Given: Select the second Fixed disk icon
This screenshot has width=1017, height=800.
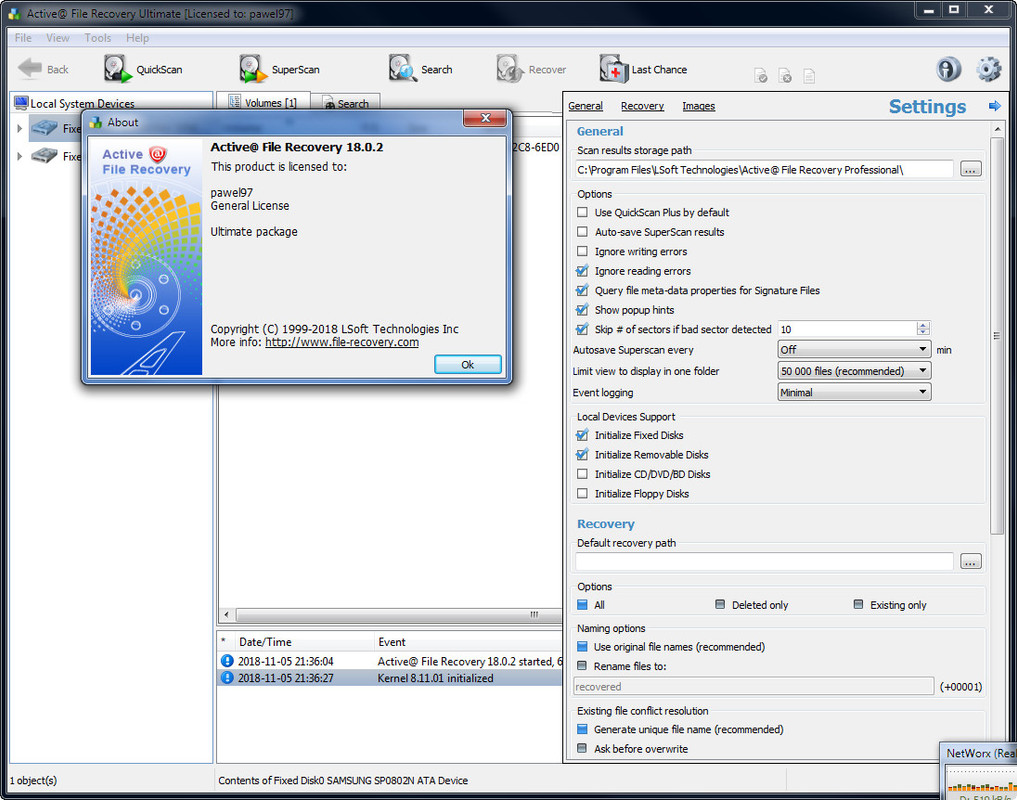Looking at the screenshot, I should point(45,156).
